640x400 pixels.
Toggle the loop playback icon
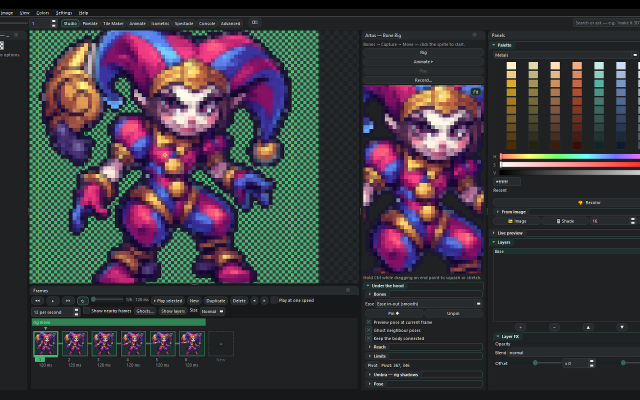[x=82, y=301]
